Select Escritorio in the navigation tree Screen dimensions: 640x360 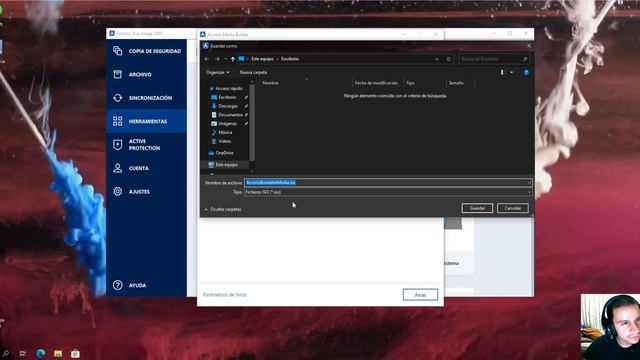[x=227, y=97]
